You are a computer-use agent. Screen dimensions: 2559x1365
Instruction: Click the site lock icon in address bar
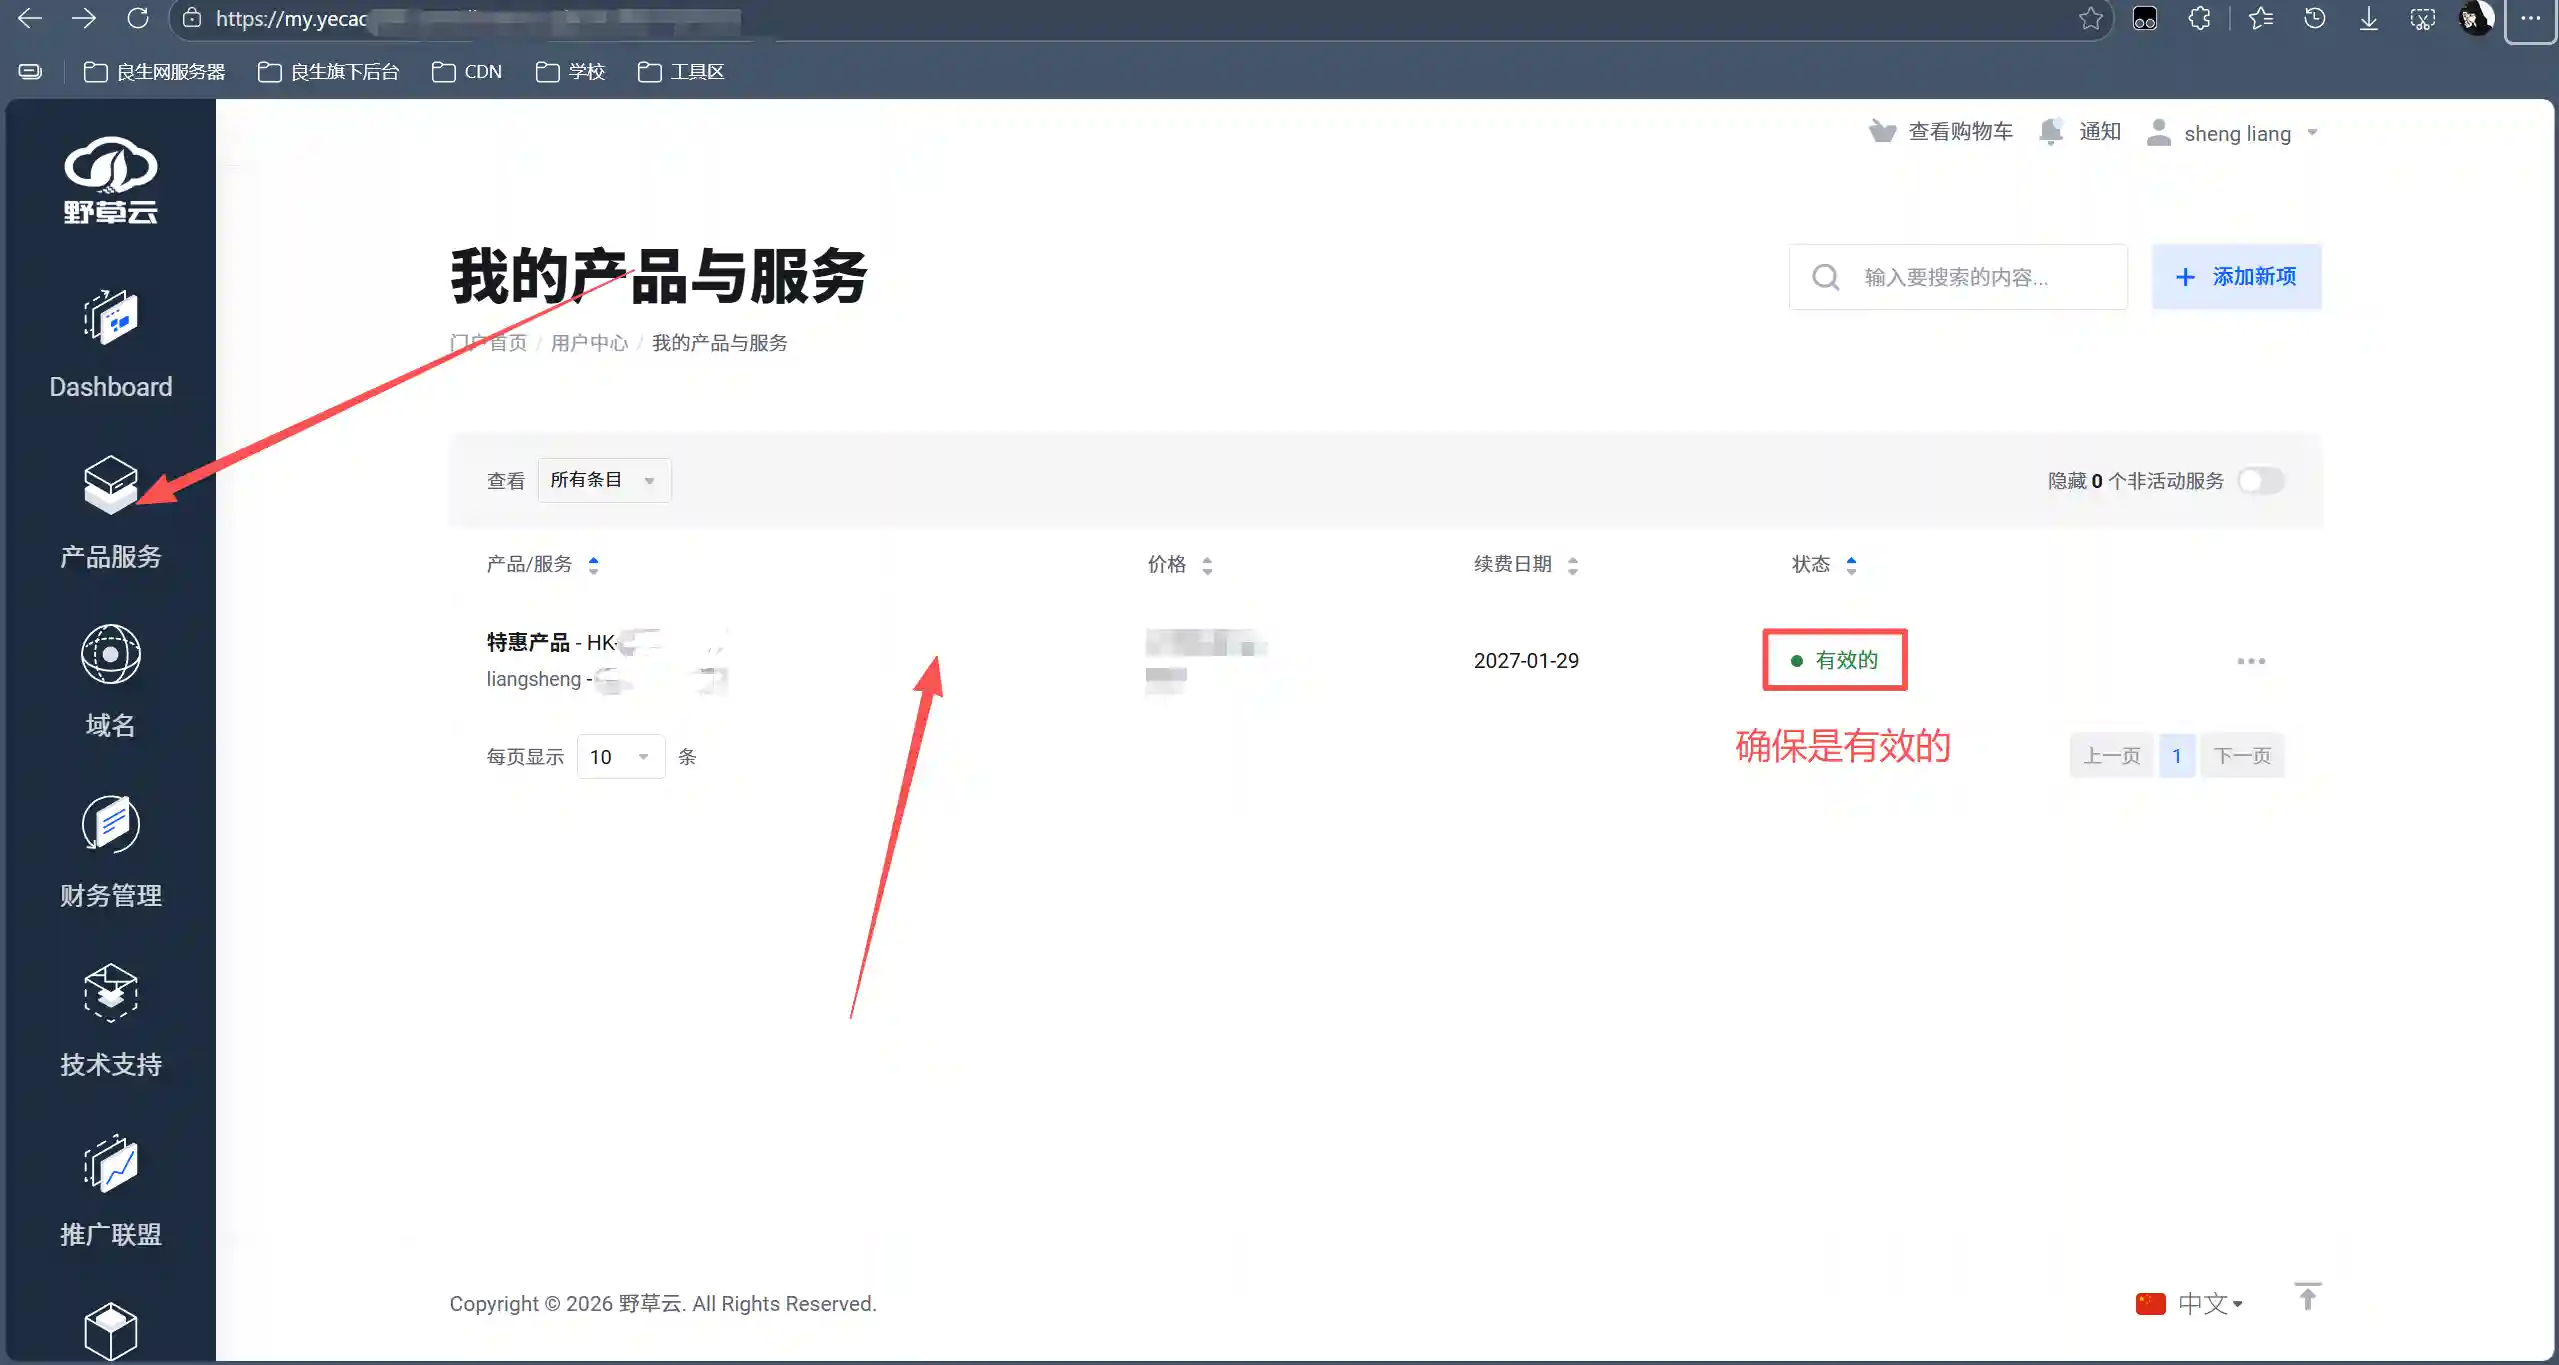click(x=192, y=18)
